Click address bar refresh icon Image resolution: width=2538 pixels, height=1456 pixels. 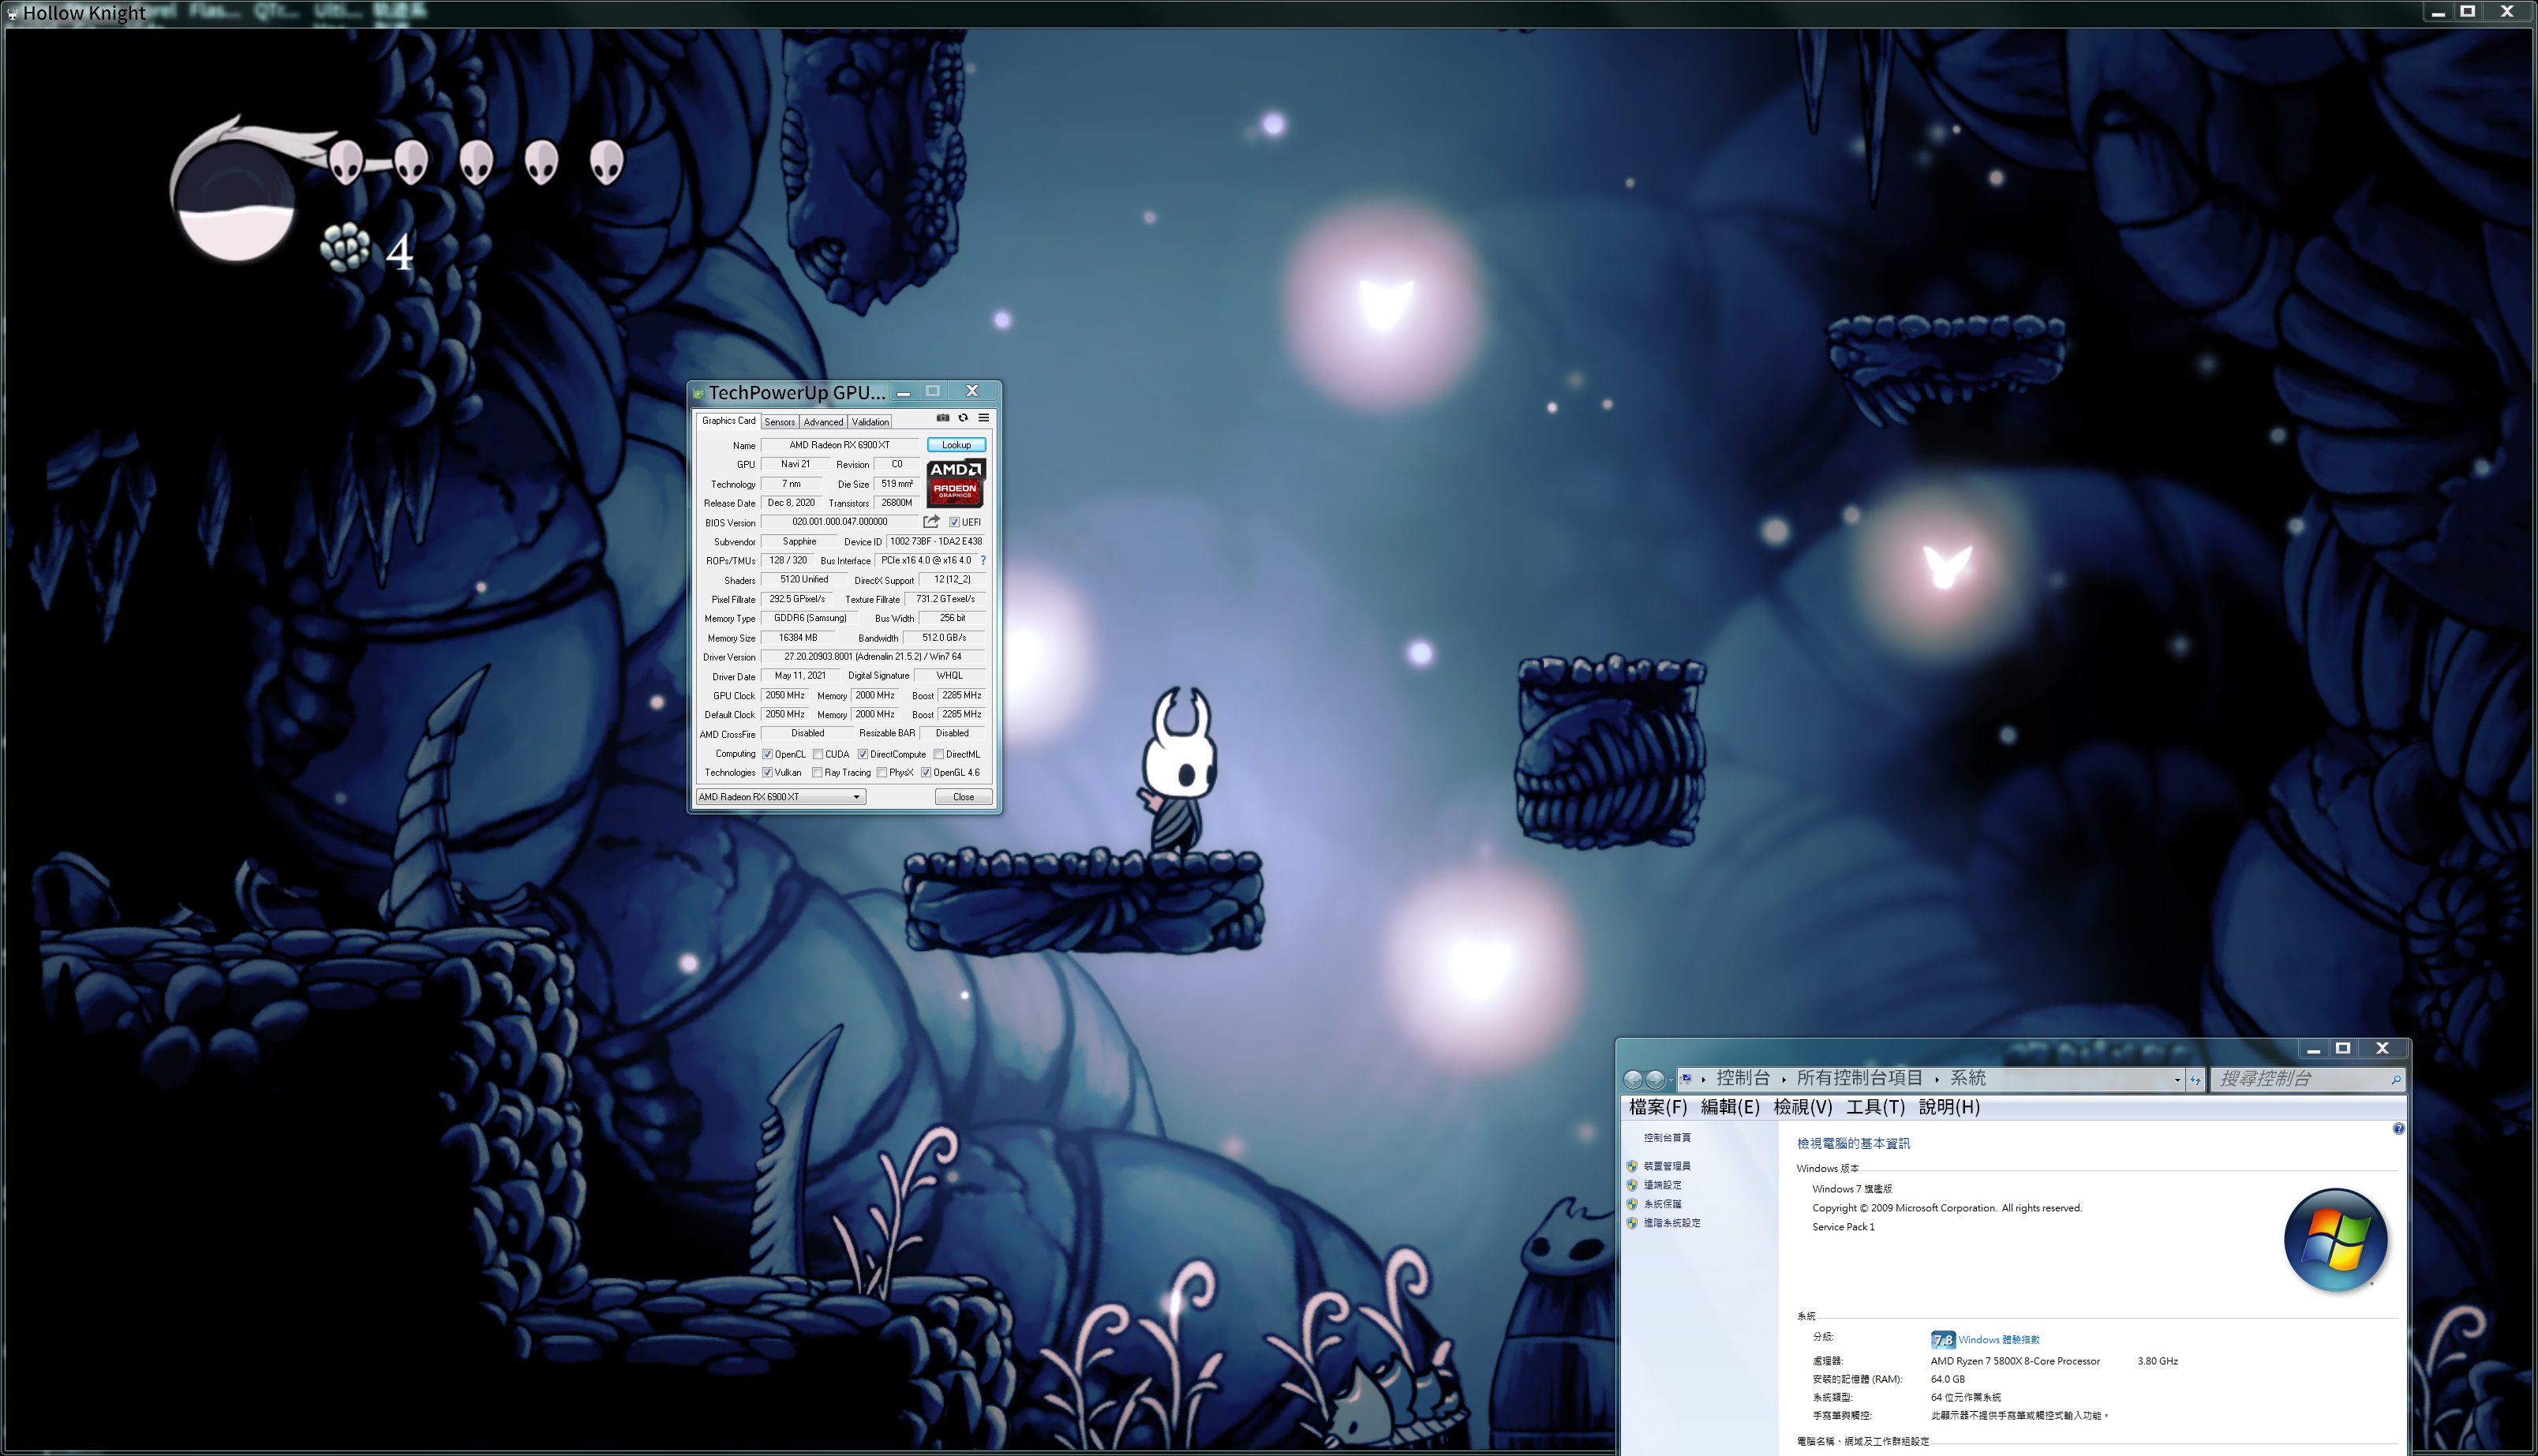click(x=2195, y=1079)
